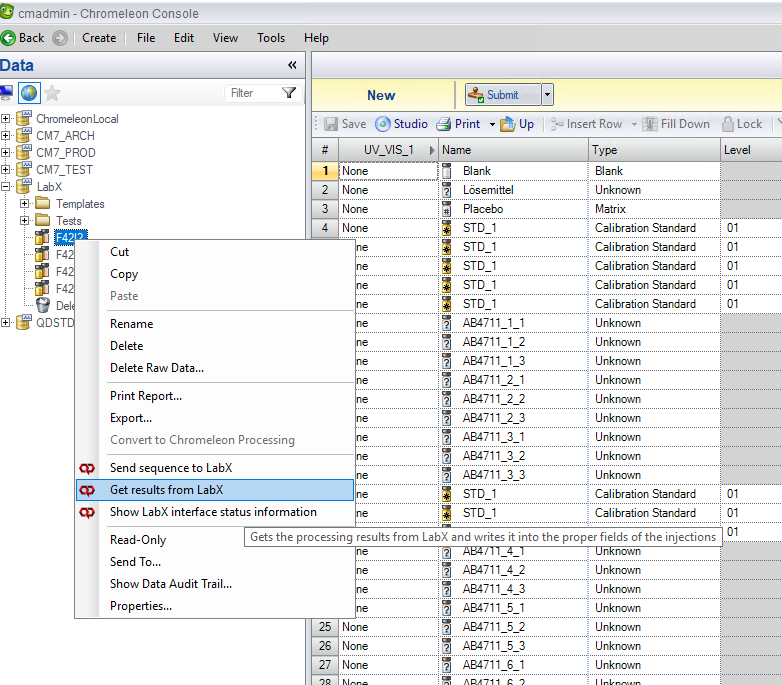Image resolution: width=782 pixels, height=685 pixels.
Task: Click the Submit button
Action: pyautogui.click(x=503, y=95)
